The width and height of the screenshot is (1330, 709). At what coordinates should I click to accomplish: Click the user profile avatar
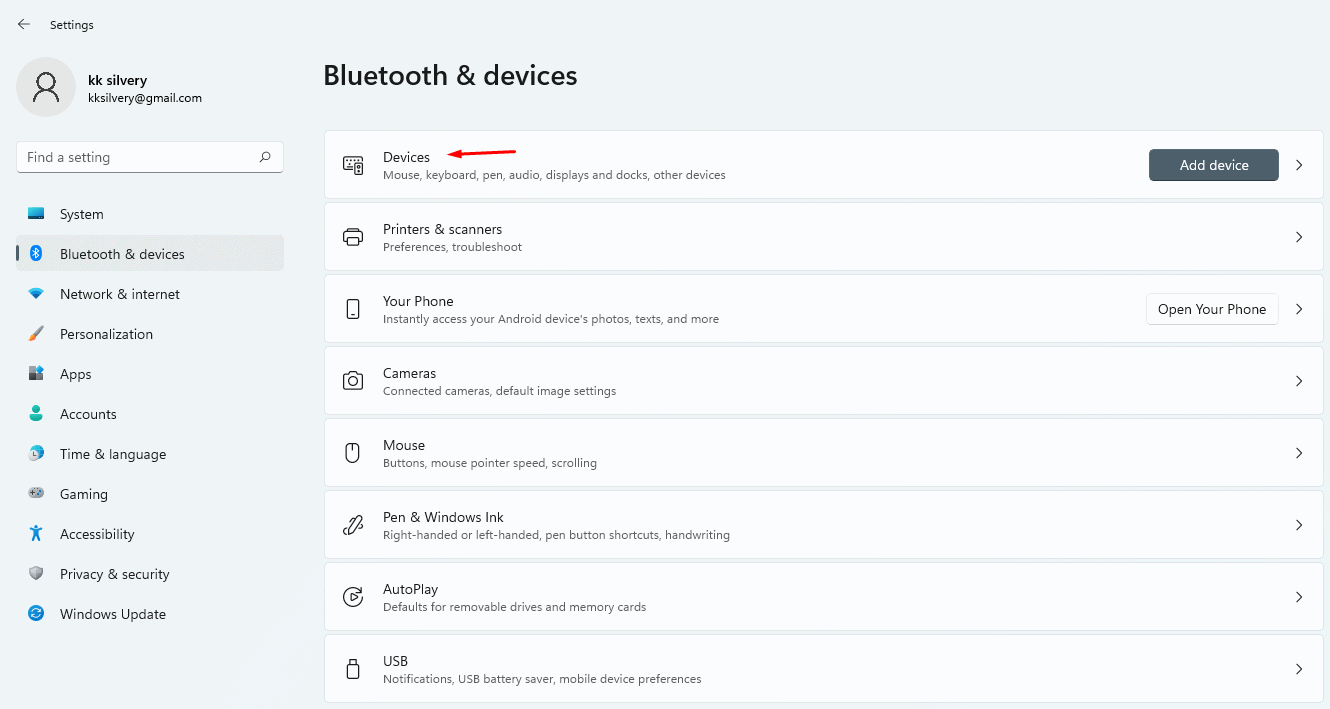pyautogui.click(x=46, y=87)
